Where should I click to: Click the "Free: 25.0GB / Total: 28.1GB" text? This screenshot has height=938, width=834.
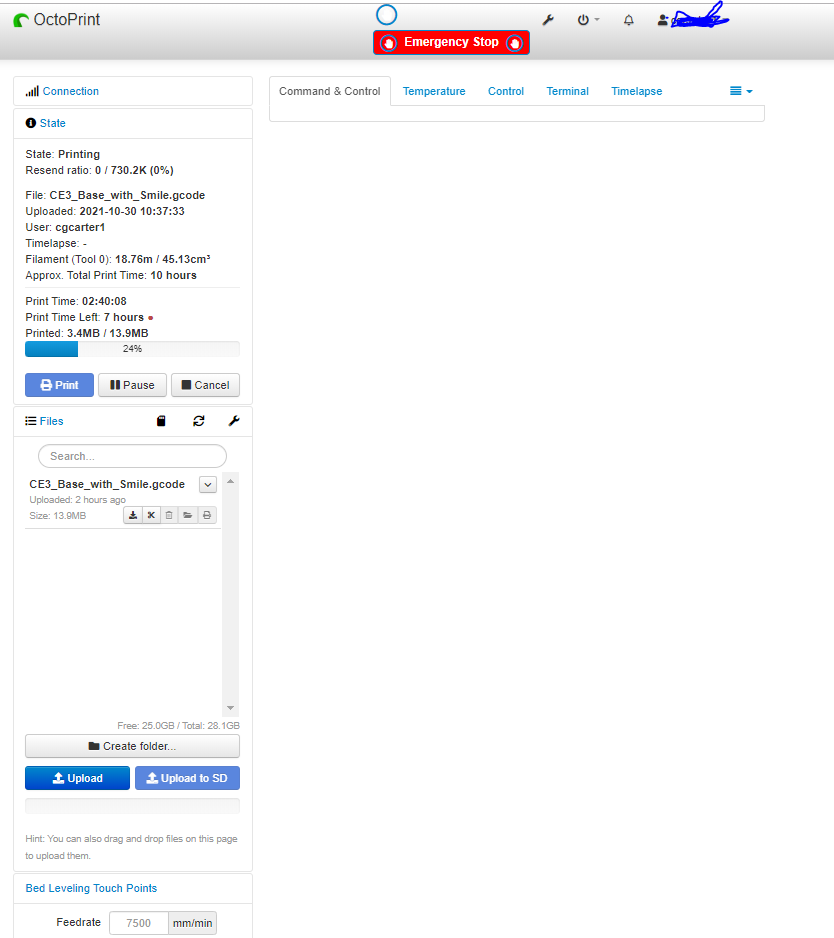point(178,726)
